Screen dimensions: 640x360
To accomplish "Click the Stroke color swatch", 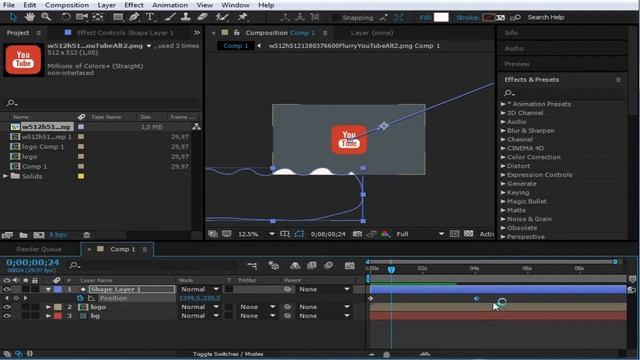I will 489,17.
